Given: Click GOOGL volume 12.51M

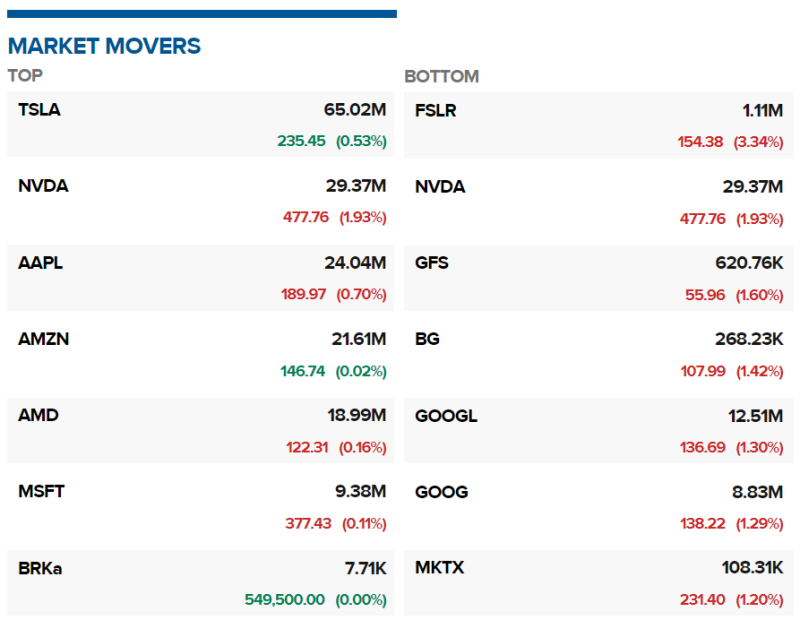Looking at the screenshot, I should 756,416.
